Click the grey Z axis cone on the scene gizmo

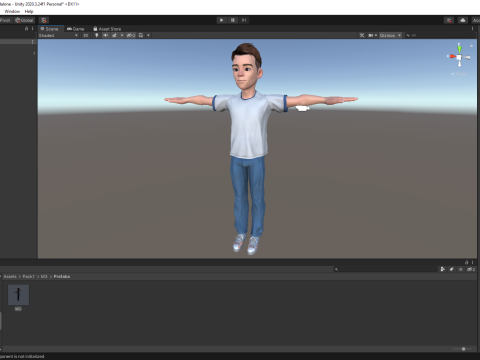click(467, 58)
